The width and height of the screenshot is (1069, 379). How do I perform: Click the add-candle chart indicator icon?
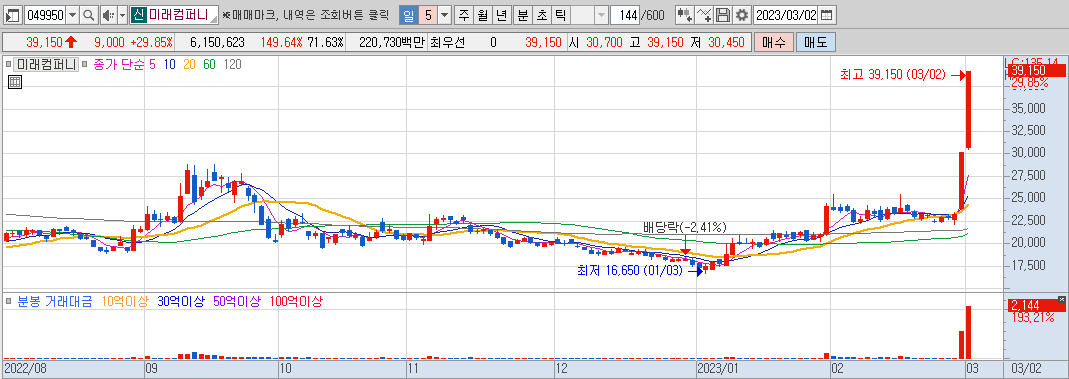684,15
